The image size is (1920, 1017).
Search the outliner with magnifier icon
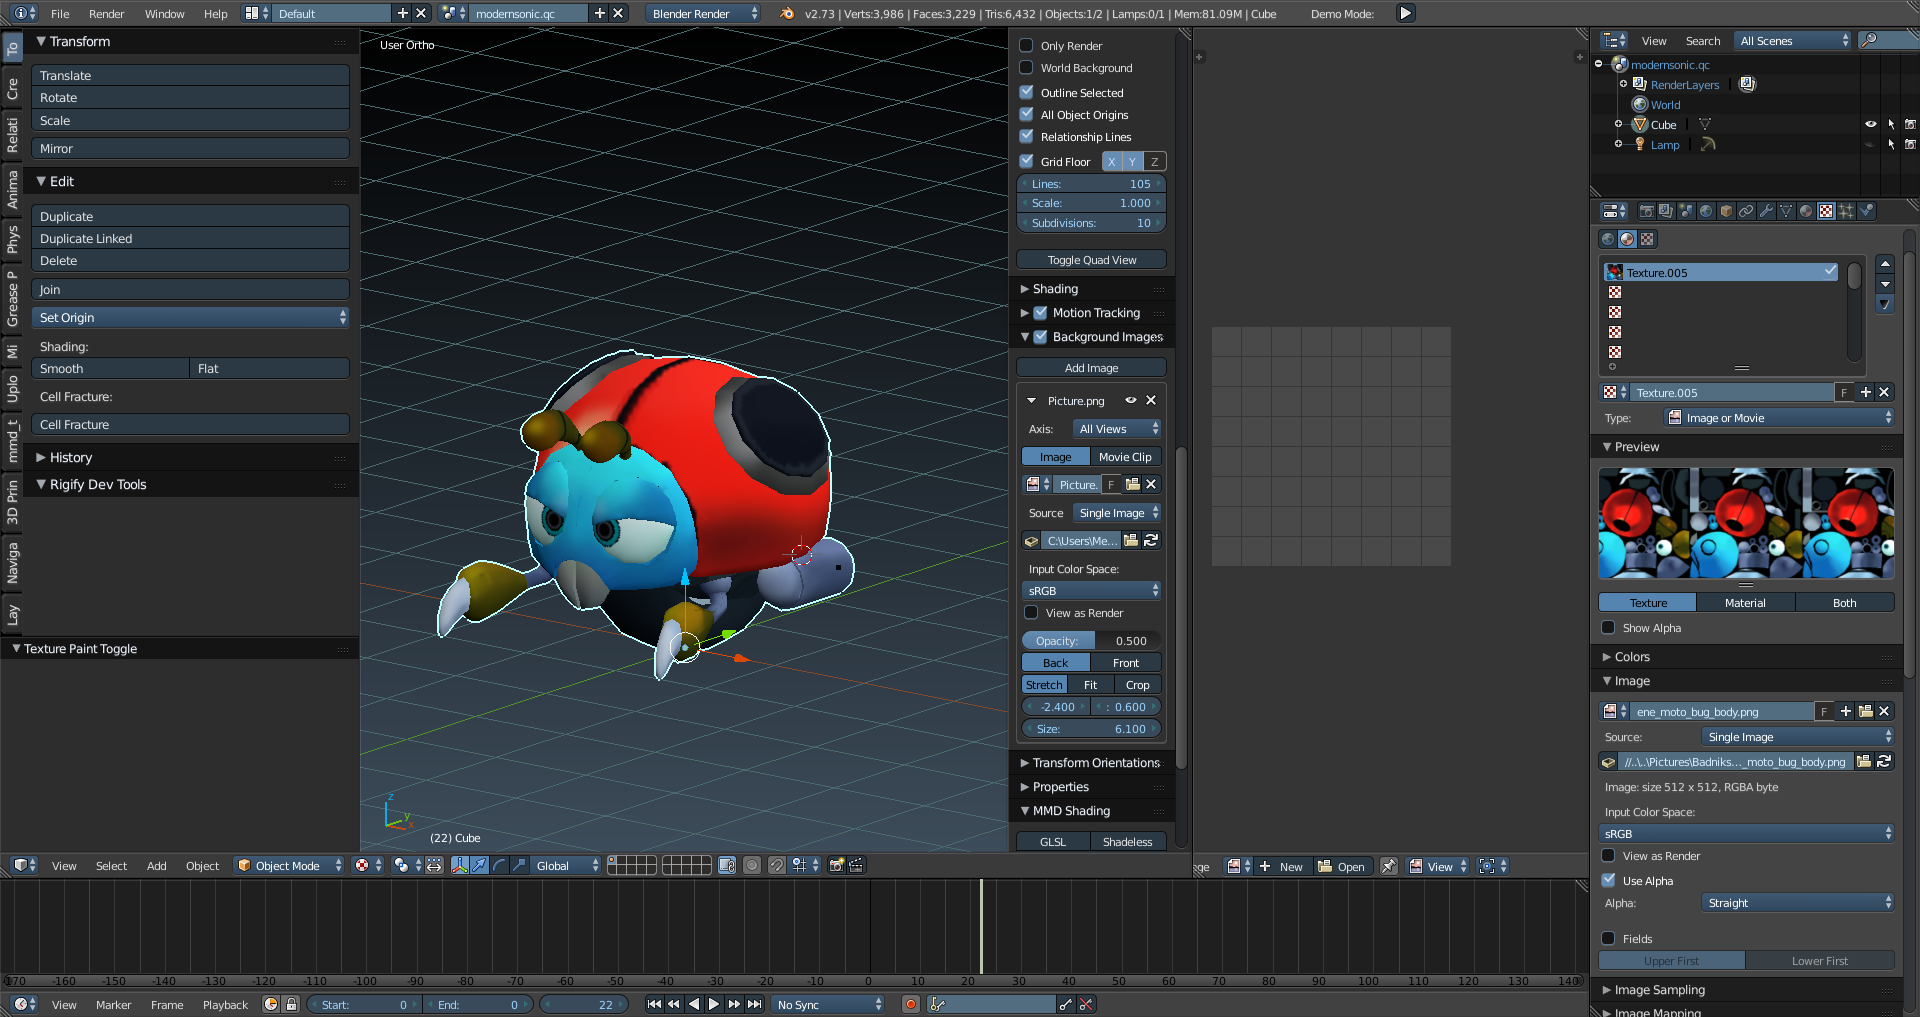(x=1868, y=40)
